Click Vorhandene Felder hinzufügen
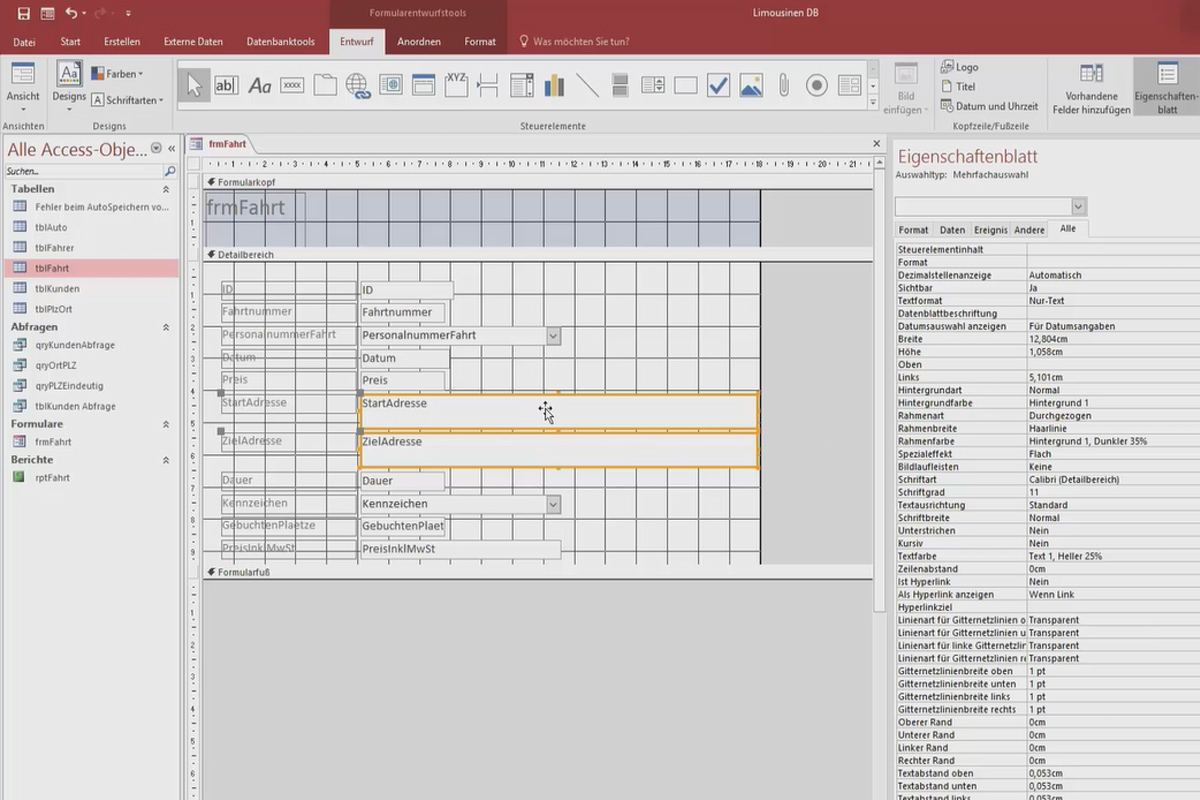1200x800 pixels. pyautogui.click(x=1091, y=88)
